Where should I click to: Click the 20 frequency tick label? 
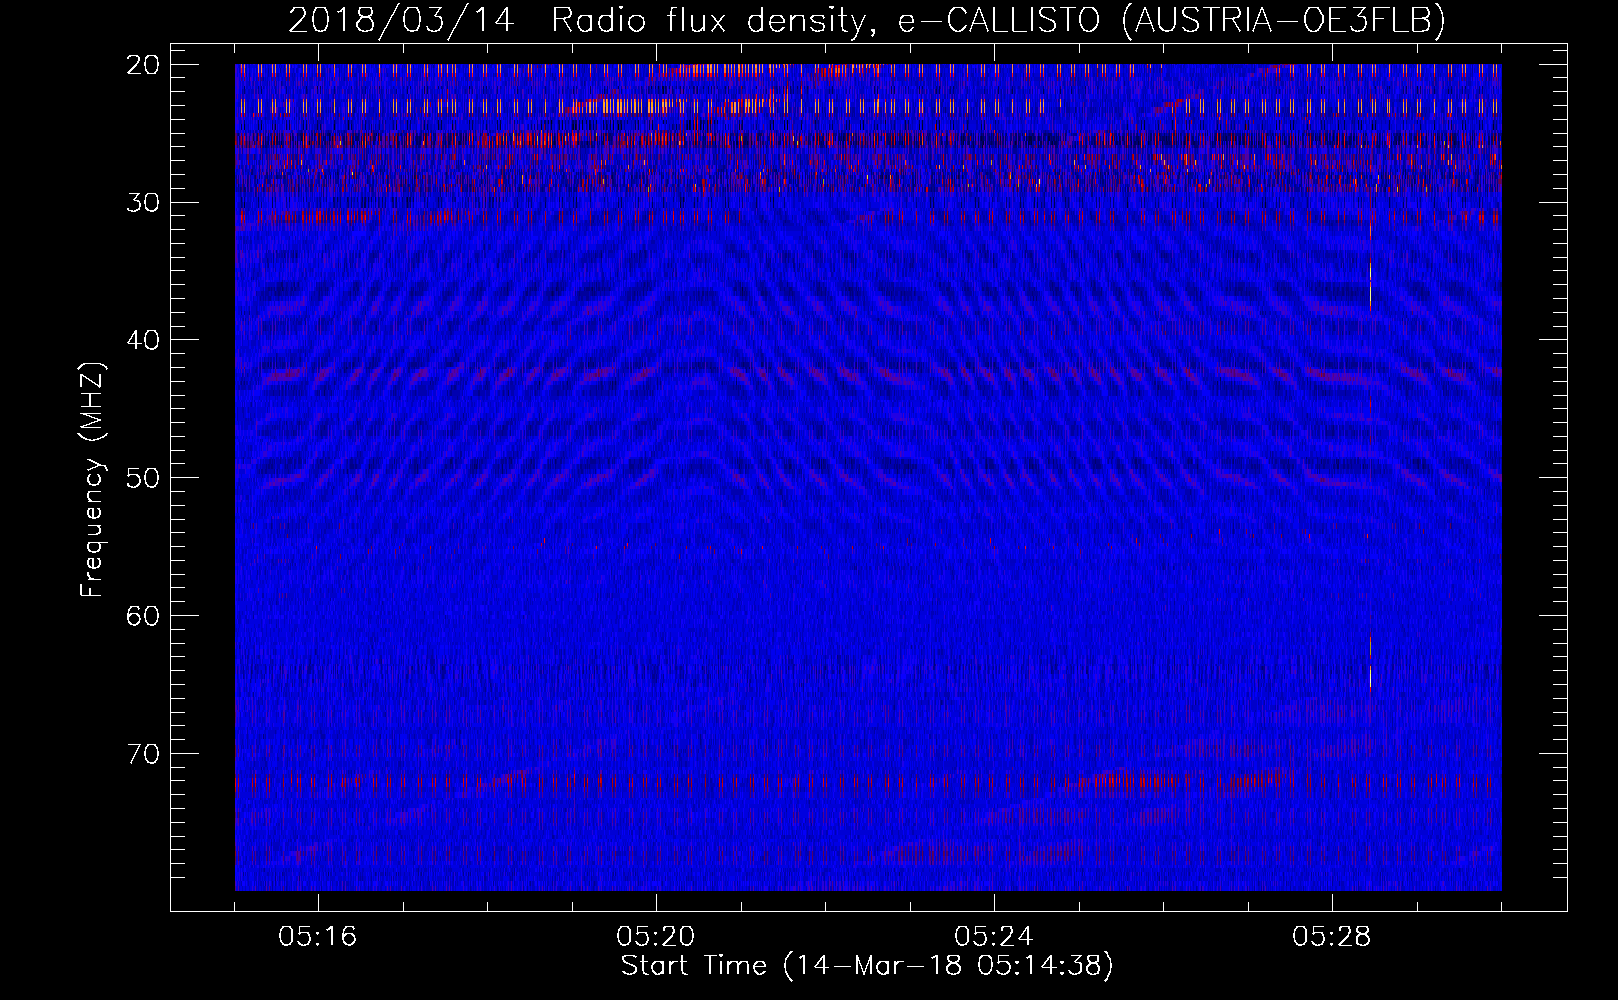144,65
